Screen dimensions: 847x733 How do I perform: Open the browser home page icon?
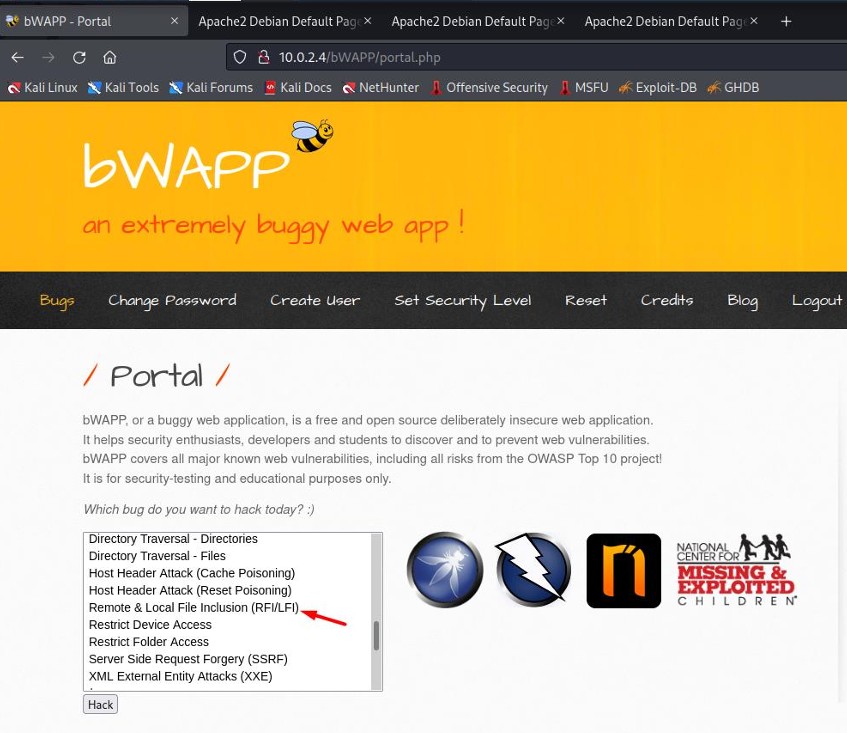[110, 57]
